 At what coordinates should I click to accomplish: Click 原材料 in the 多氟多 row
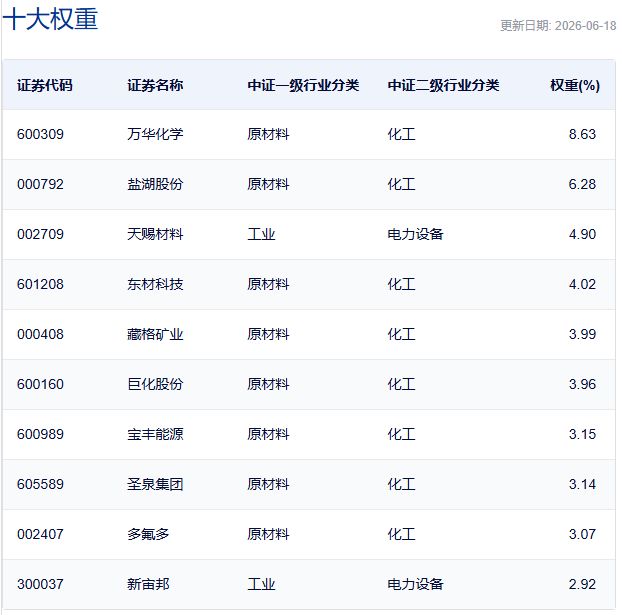tap(268, 534)
